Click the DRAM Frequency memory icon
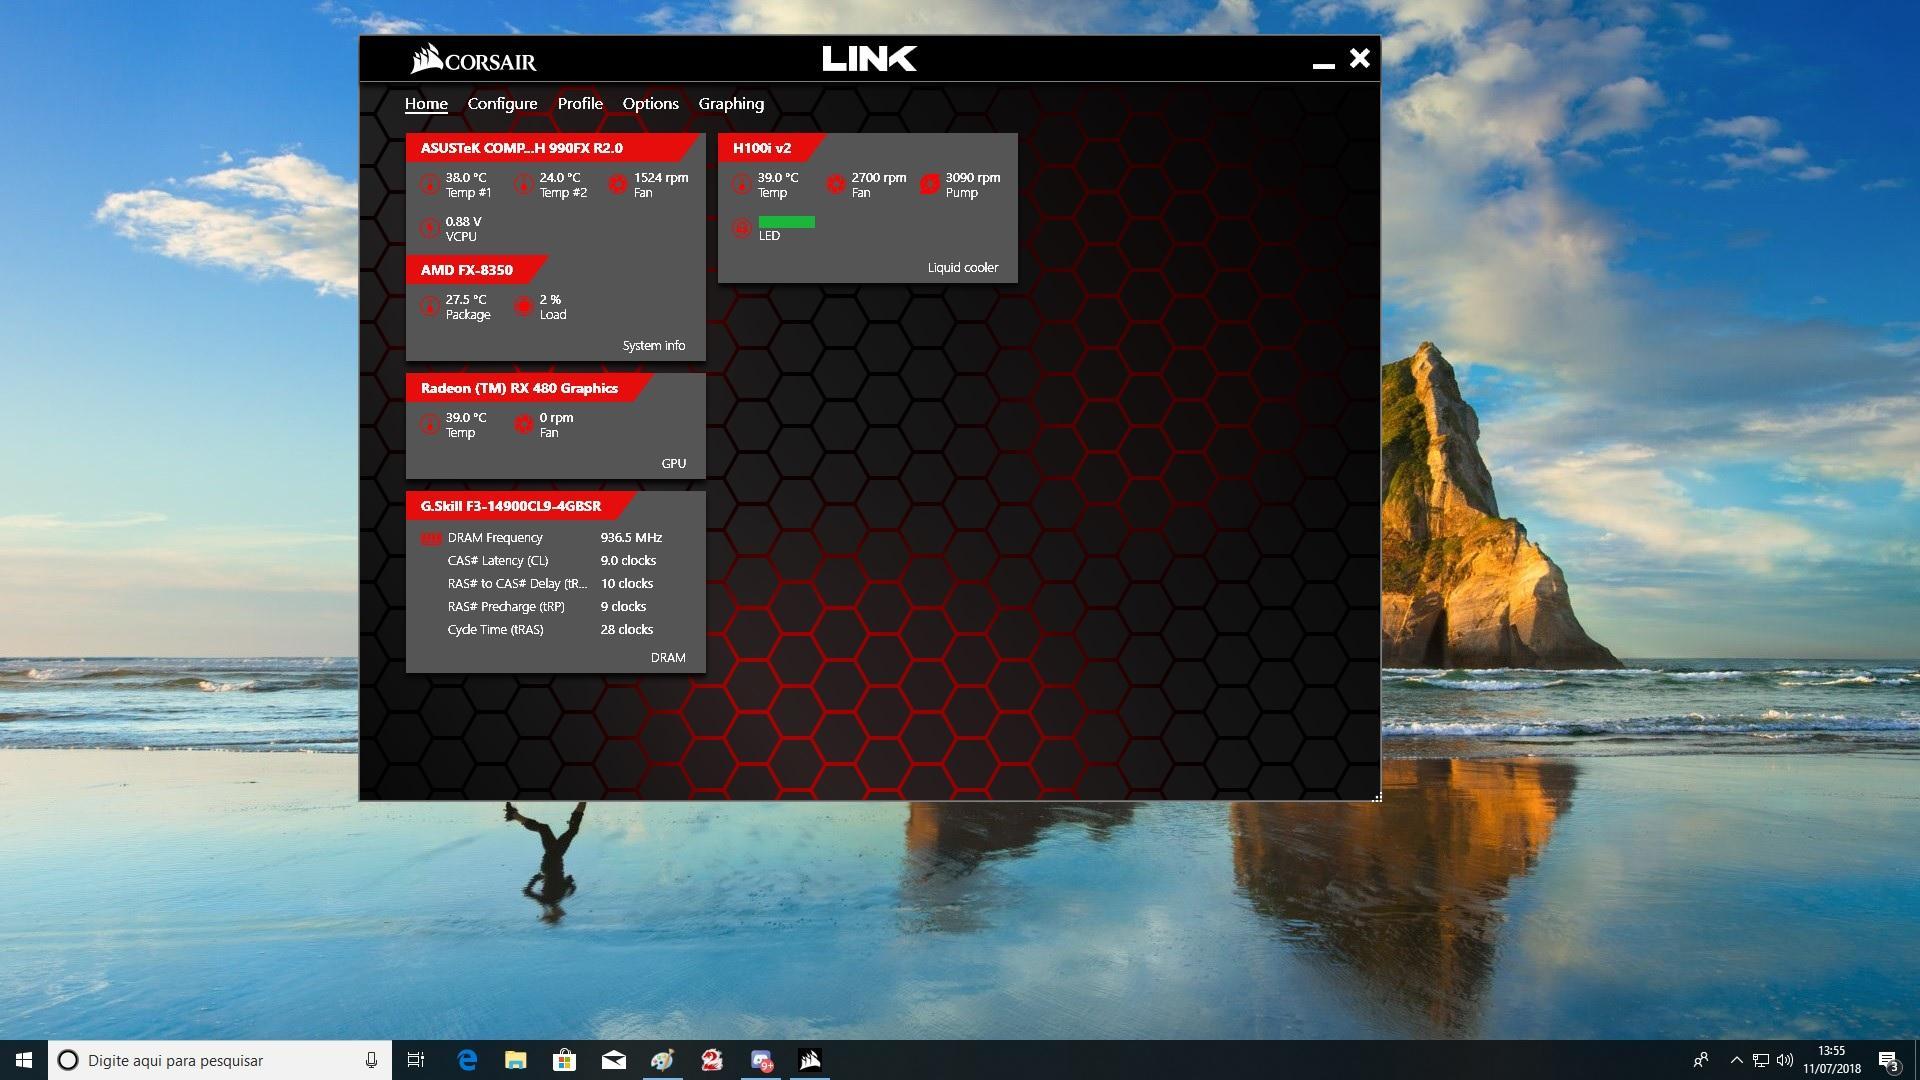This screenshot has width=1920, height=1080. click(431, 538)
